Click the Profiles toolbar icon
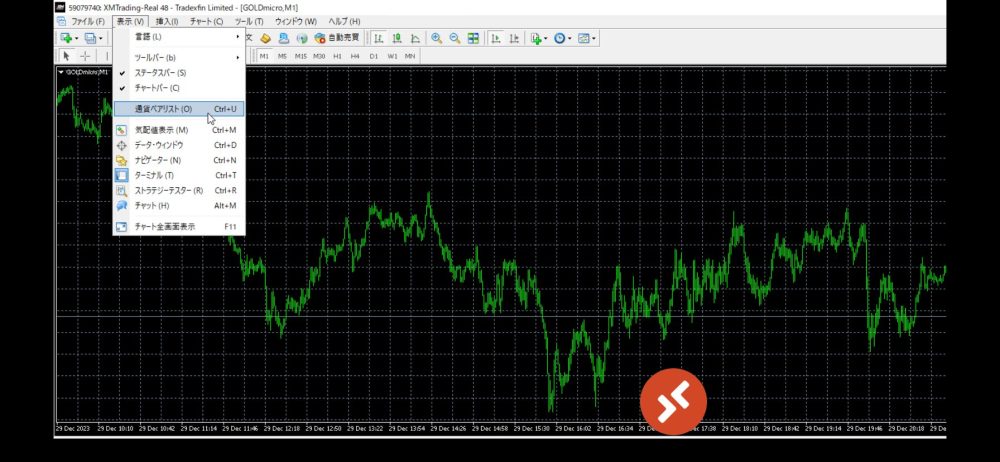This screenshot has height=462, width=1000. coord(90,38)
